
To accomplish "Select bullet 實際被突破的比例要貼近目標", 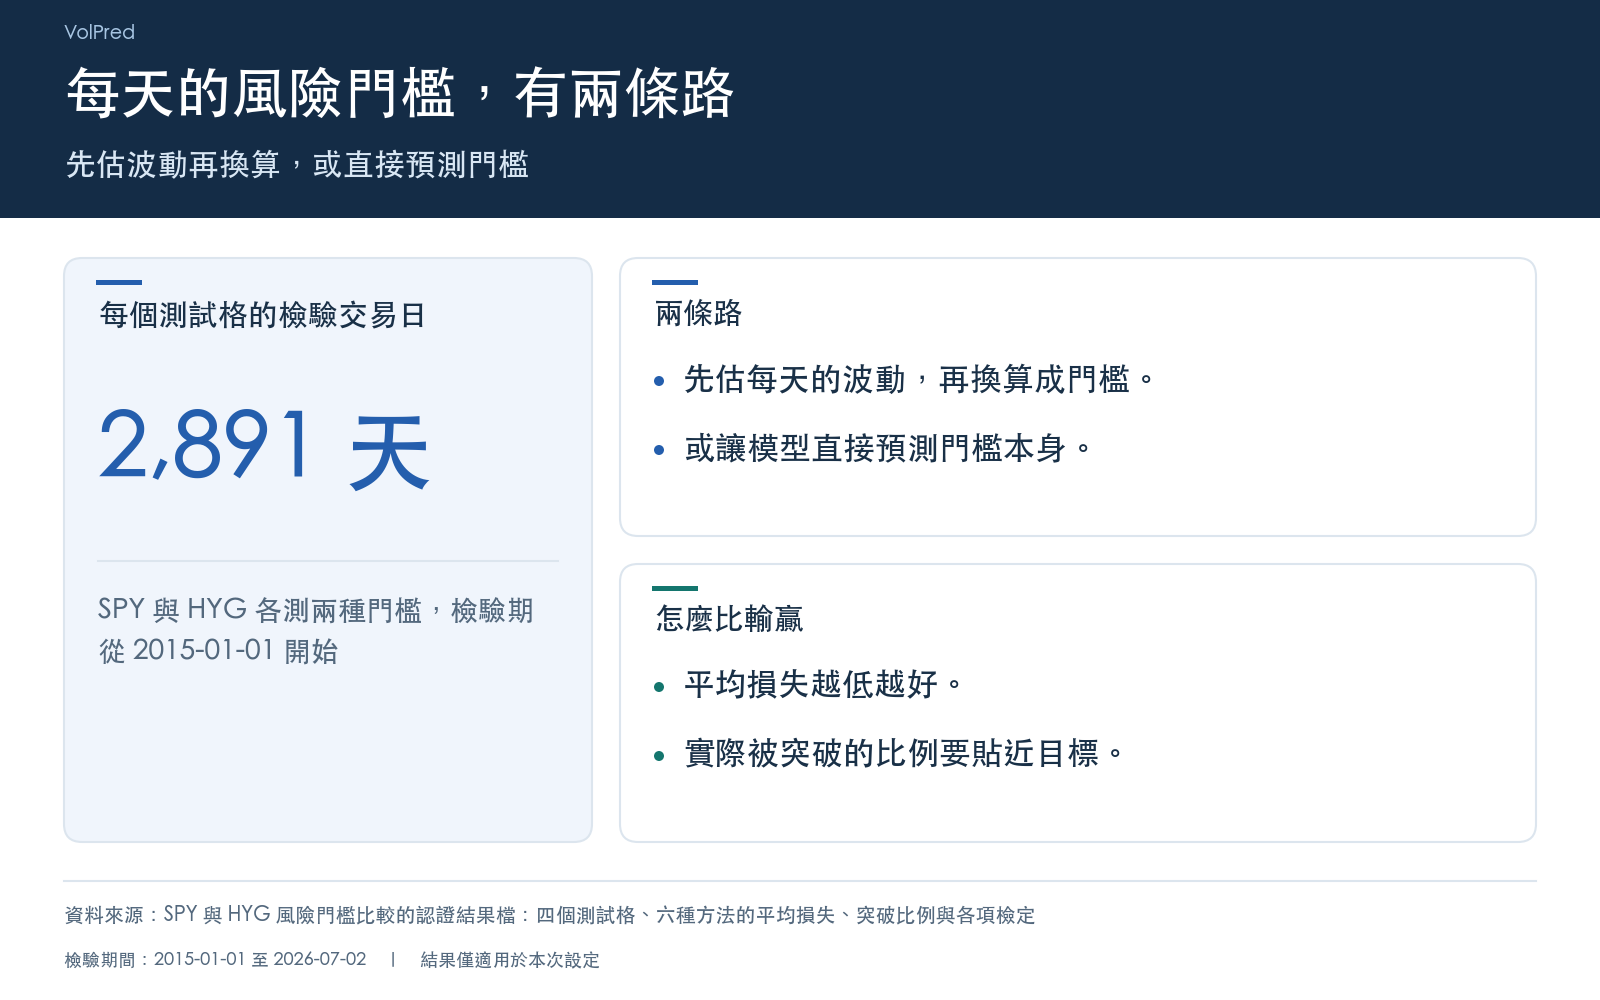I will 903,753.
